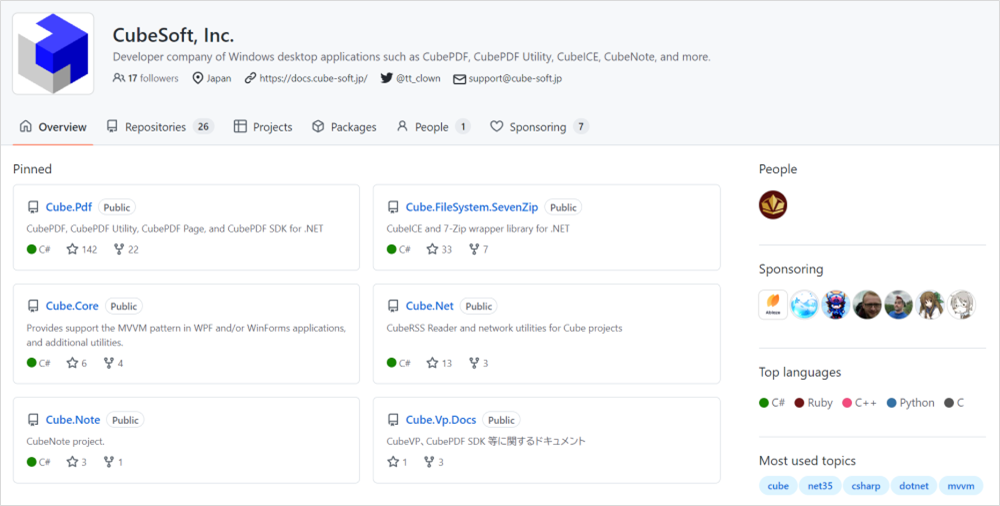The image size is (1000, 506).
Task: Select the C language in Top languages
Action: coord(954,403)
